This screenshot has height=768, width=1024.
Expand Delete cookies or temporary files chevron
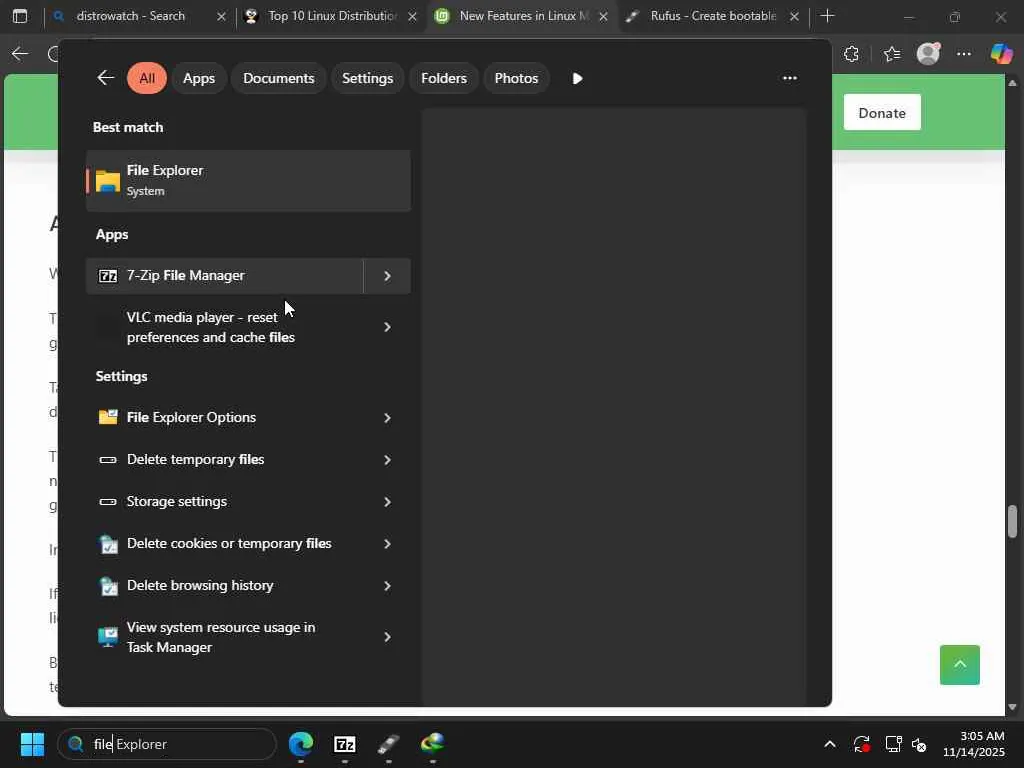387,543
